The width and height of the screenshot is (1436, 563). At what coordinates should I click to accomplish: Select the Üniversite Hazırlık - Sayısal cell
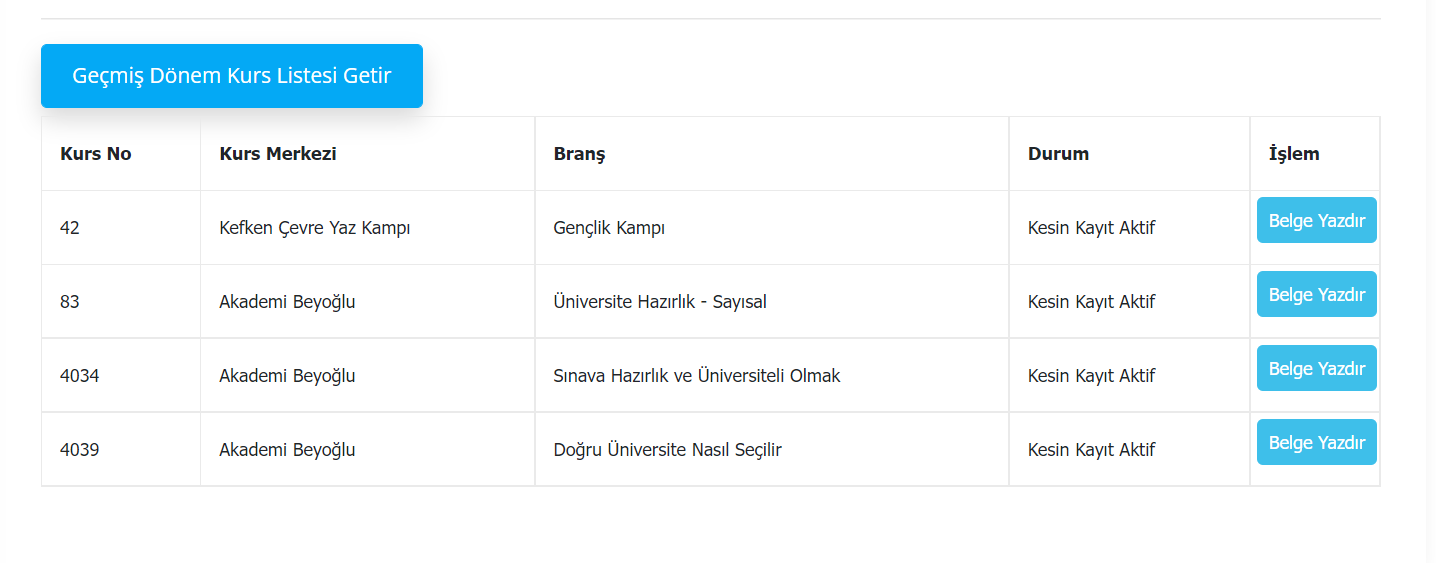tap(660, 302)
